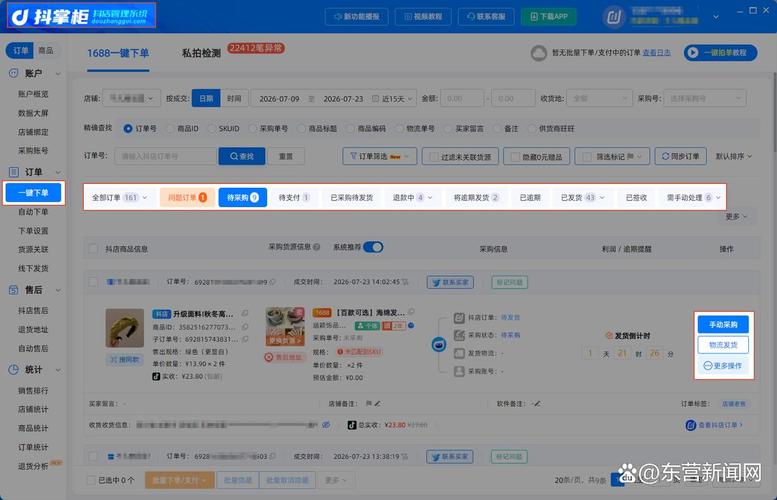Open the 查看日志 link
This screenshot has height=500, width=777.
click(x=656, y=53)
